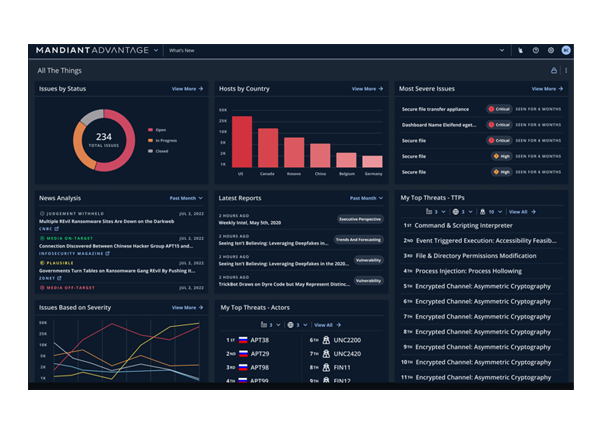Image resolution: width=600 pixels, height=421 pixels.
Task: Open the TTPs actor count 10 dropdown chevron
Action: [500, 212]
